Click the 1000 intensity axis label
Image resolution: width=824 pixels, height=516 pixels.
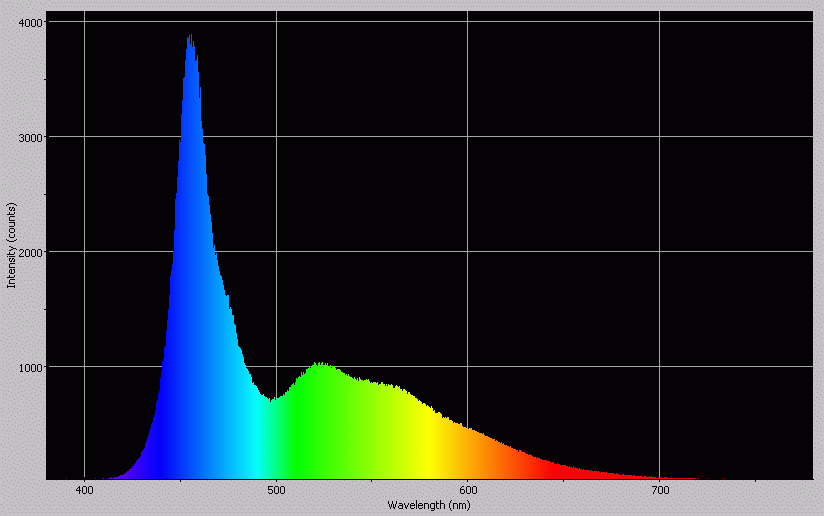click(x=30, y=368)
